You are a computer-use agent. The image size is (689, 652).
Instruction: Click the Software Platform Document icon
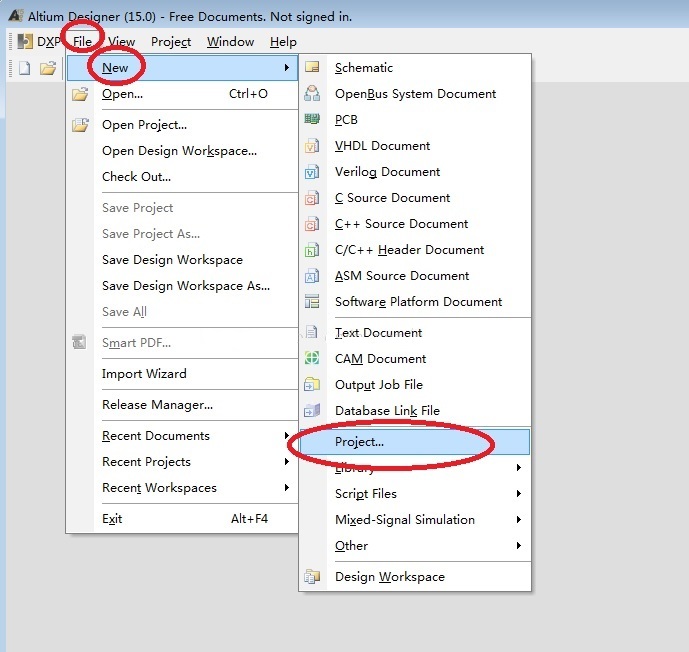tap(312, 301)
